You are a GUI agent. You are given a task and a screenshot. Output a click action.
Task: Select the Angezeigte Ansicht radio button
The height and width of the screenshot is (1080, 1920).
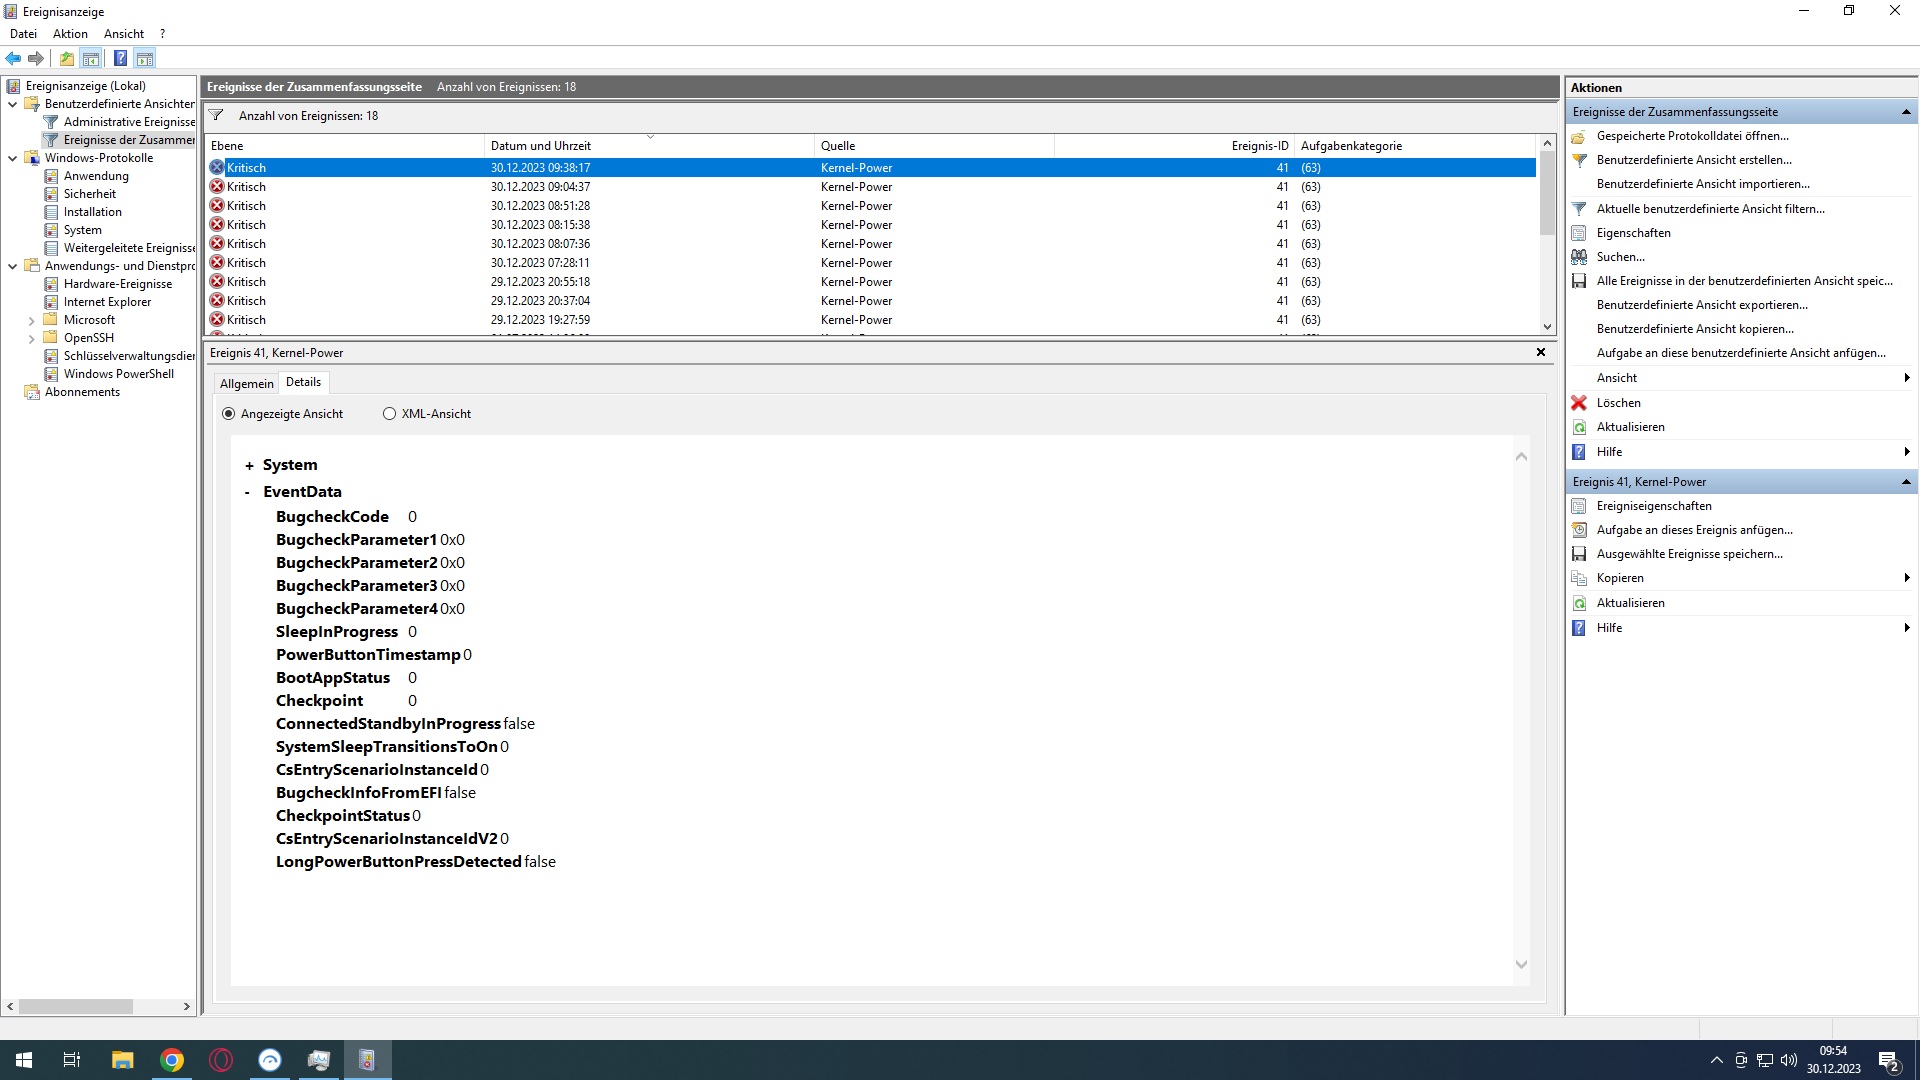pos(229,414)
